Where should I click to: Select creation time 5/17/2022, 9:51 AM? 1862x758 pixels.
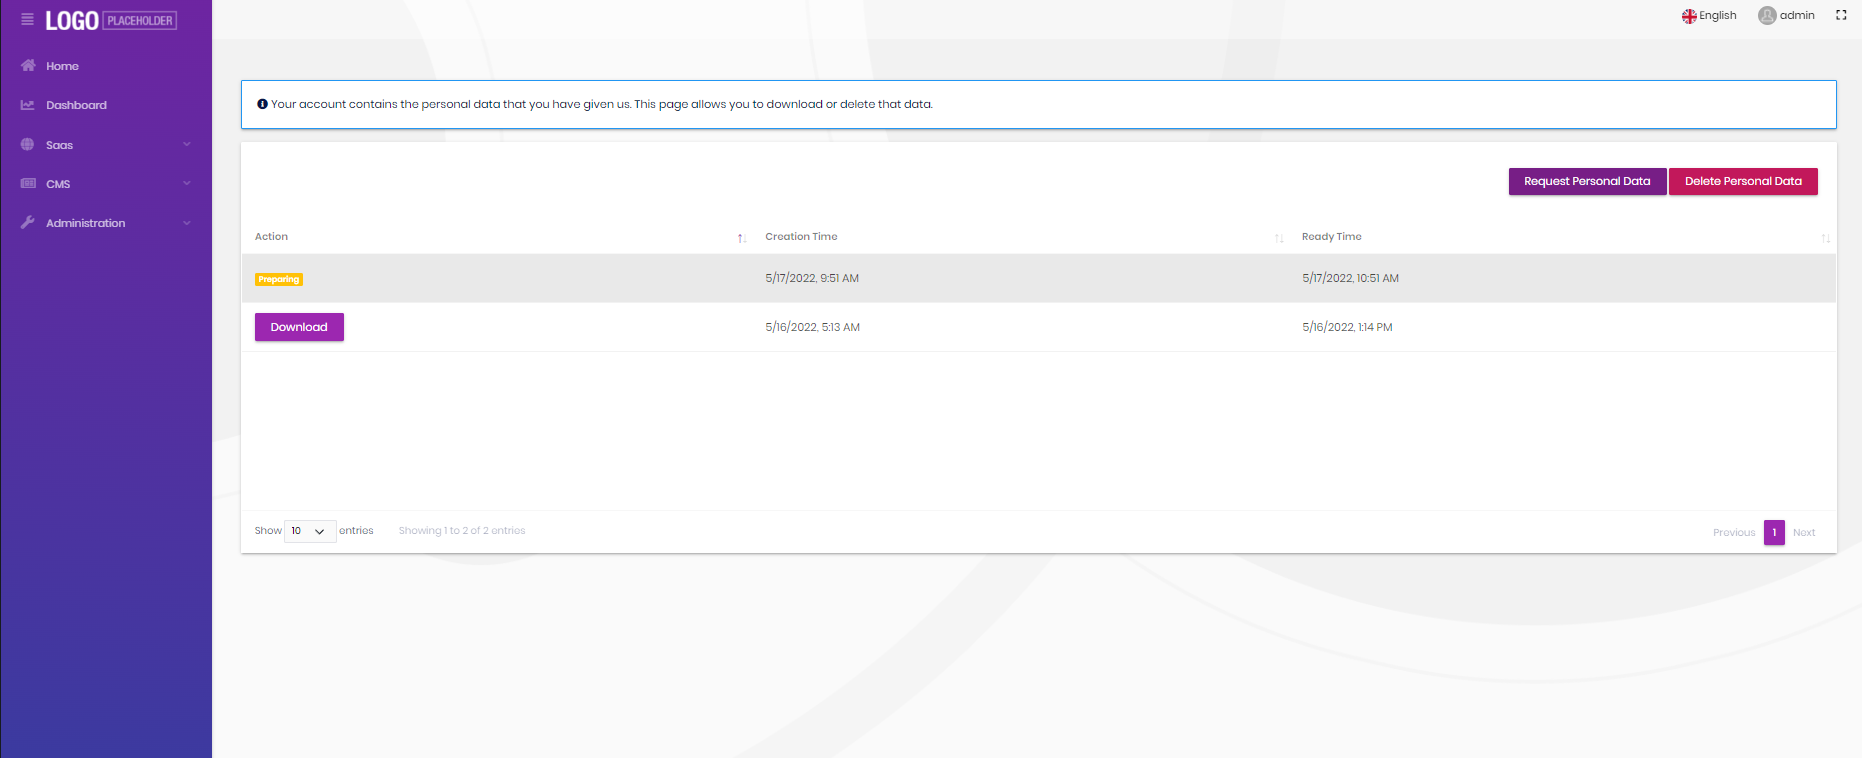tap(812, 278)
